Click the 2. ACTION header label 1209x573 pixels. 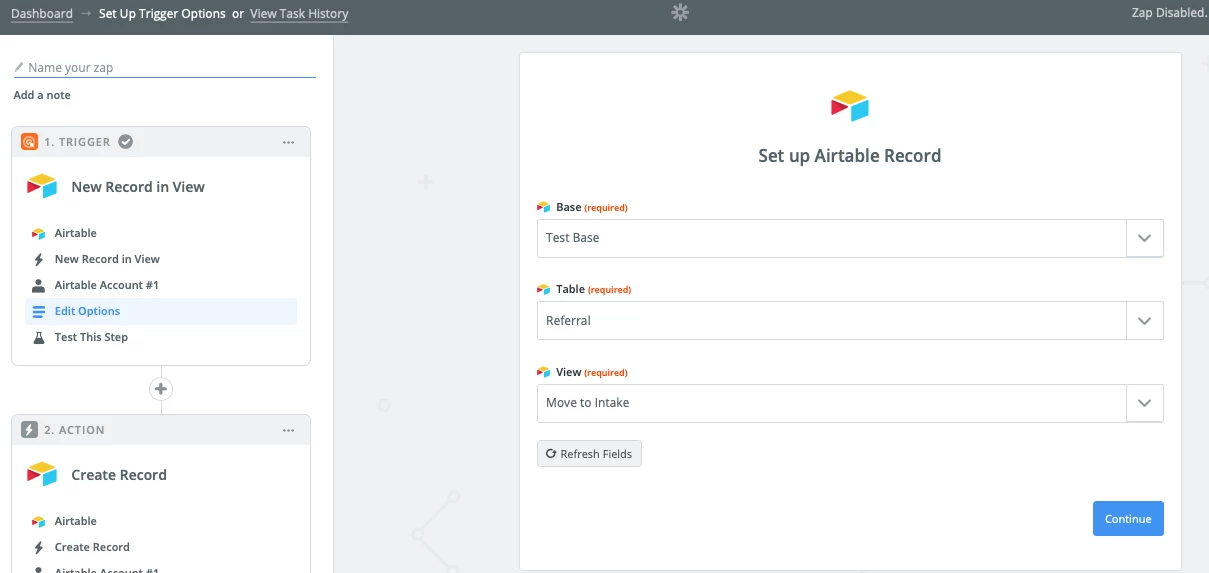tap(74, 430)
